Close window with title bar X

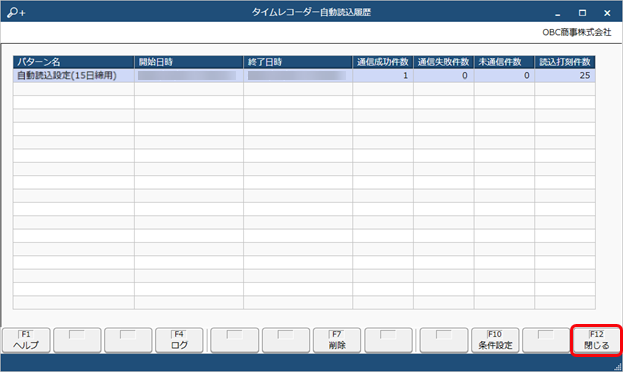point(607,13)
